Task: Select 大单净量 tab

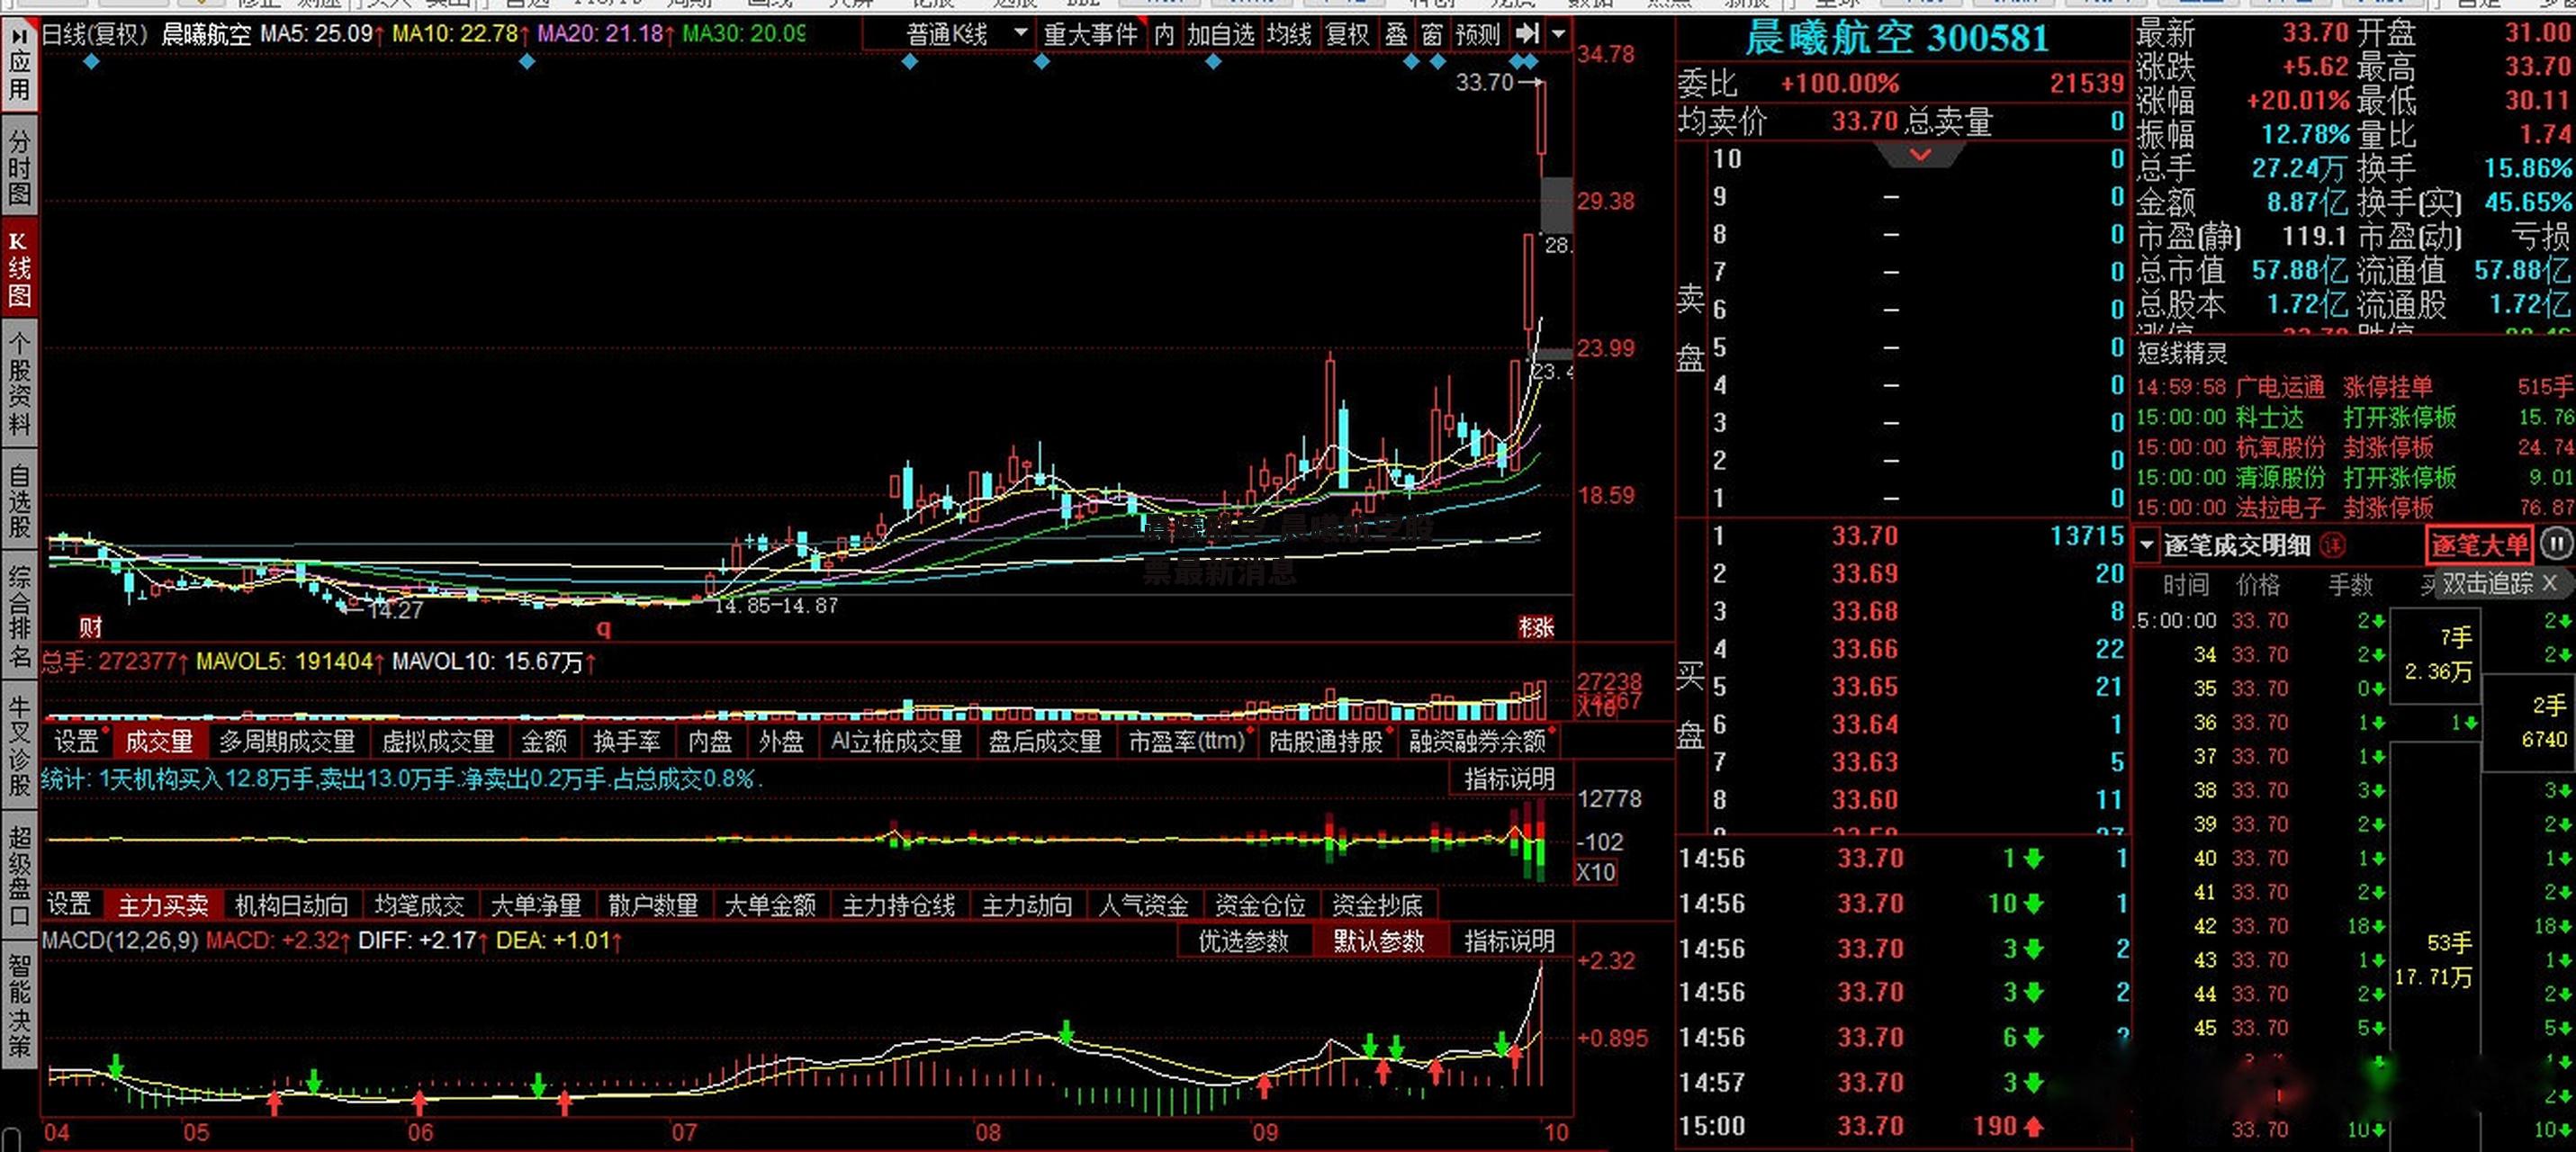Action: (x=536, y=905)
